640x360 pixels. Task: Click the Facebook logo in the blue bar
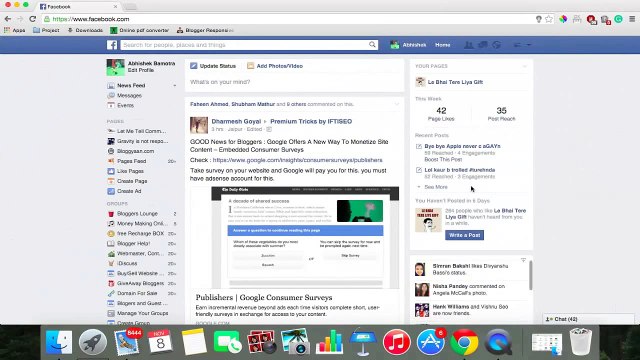point(112,45)
